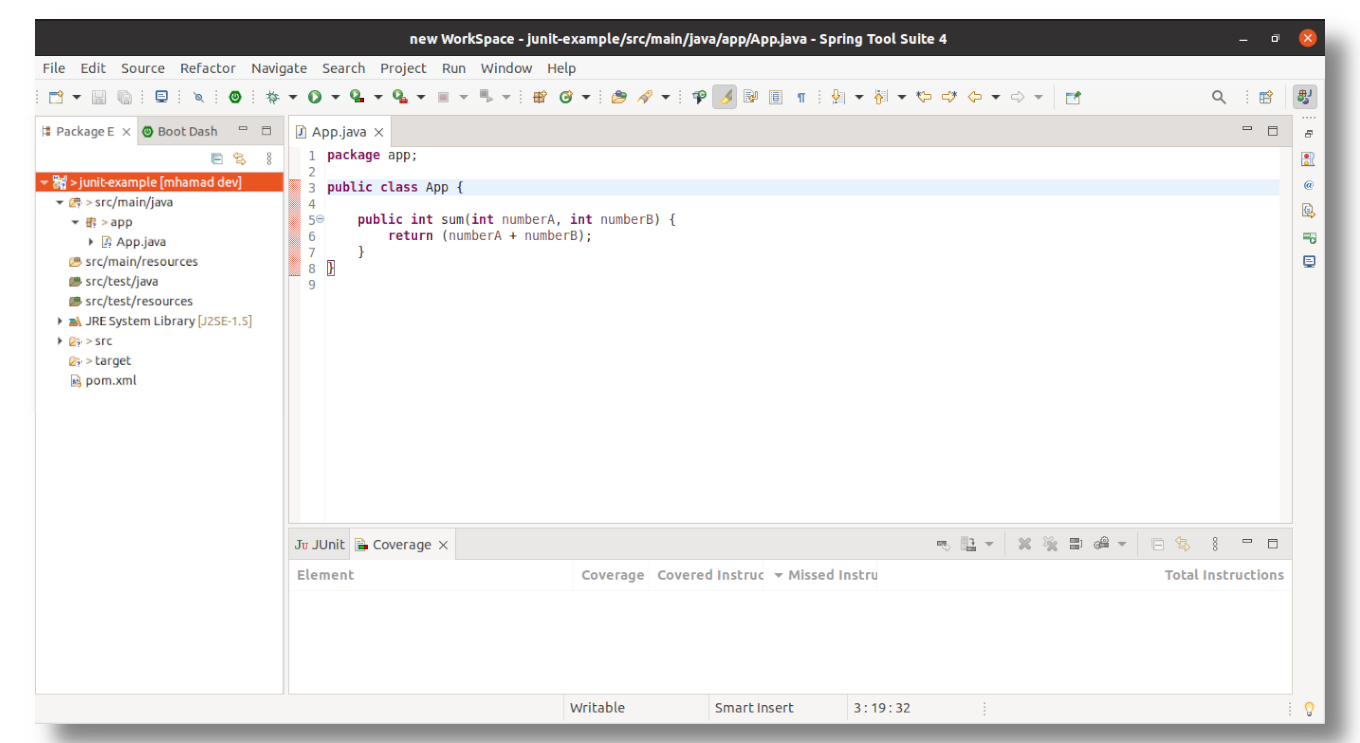Select the Java perspective button

[x=1304, y=97]
